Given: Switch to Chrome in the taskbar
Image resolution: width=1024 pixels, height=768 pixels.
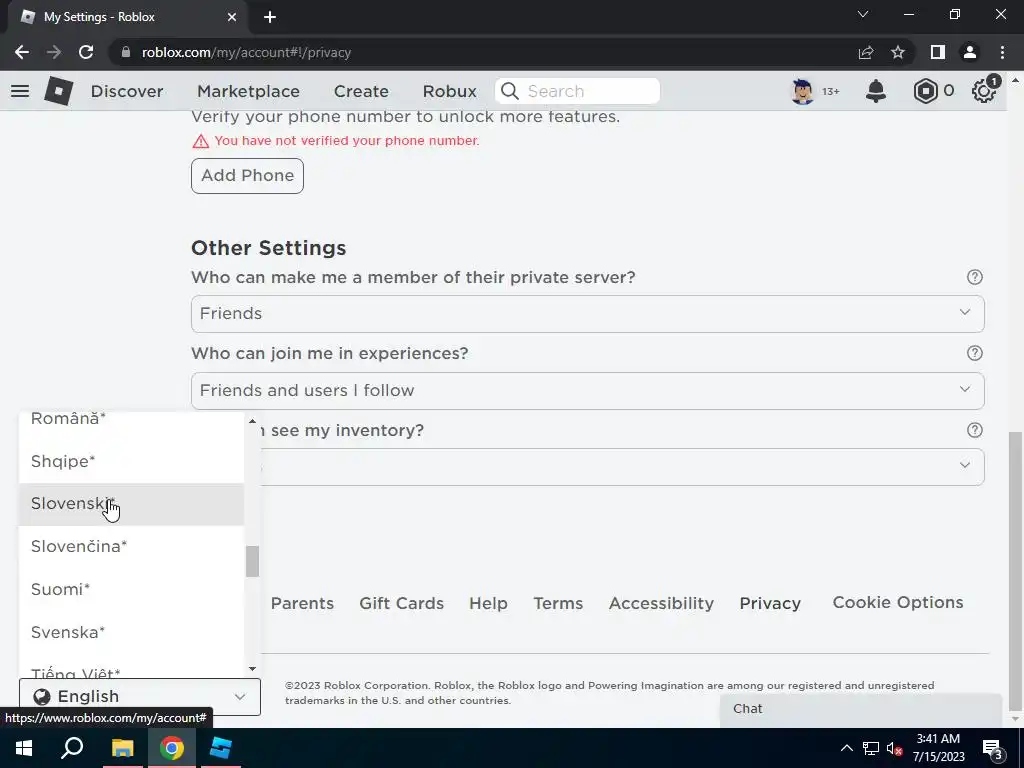Looking at the screenshot, I should 172,748.
